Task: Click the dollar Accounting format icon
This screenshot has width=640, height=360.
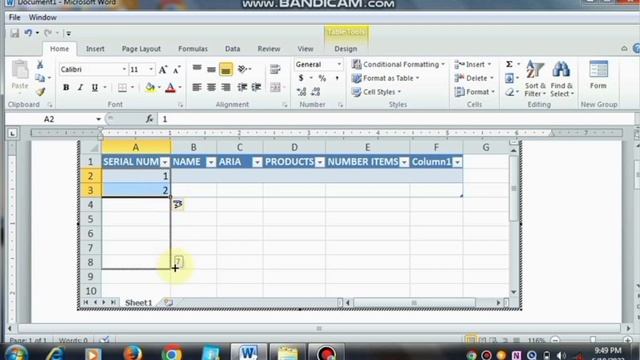Action: pyautogui.click(x=301, y=78)
